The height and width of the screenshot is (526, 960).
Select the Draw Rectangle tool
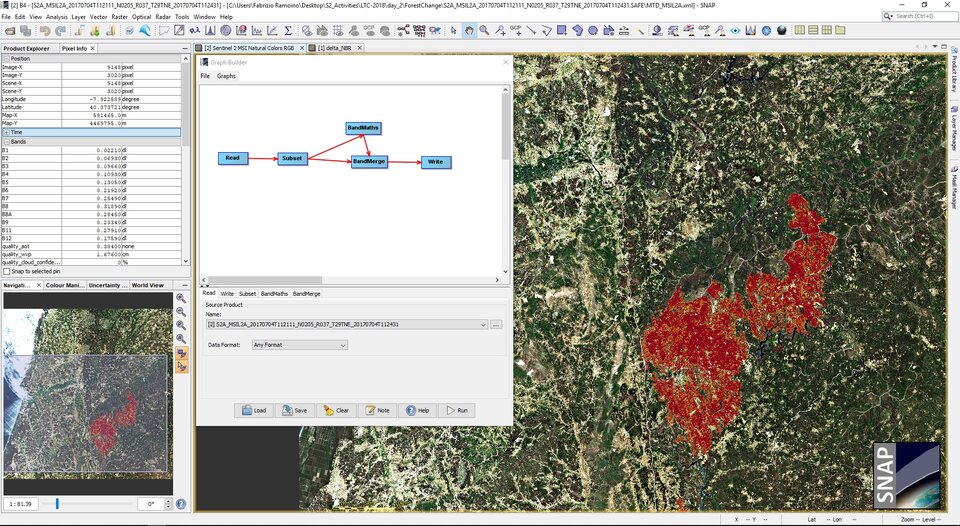pos(561,30)
